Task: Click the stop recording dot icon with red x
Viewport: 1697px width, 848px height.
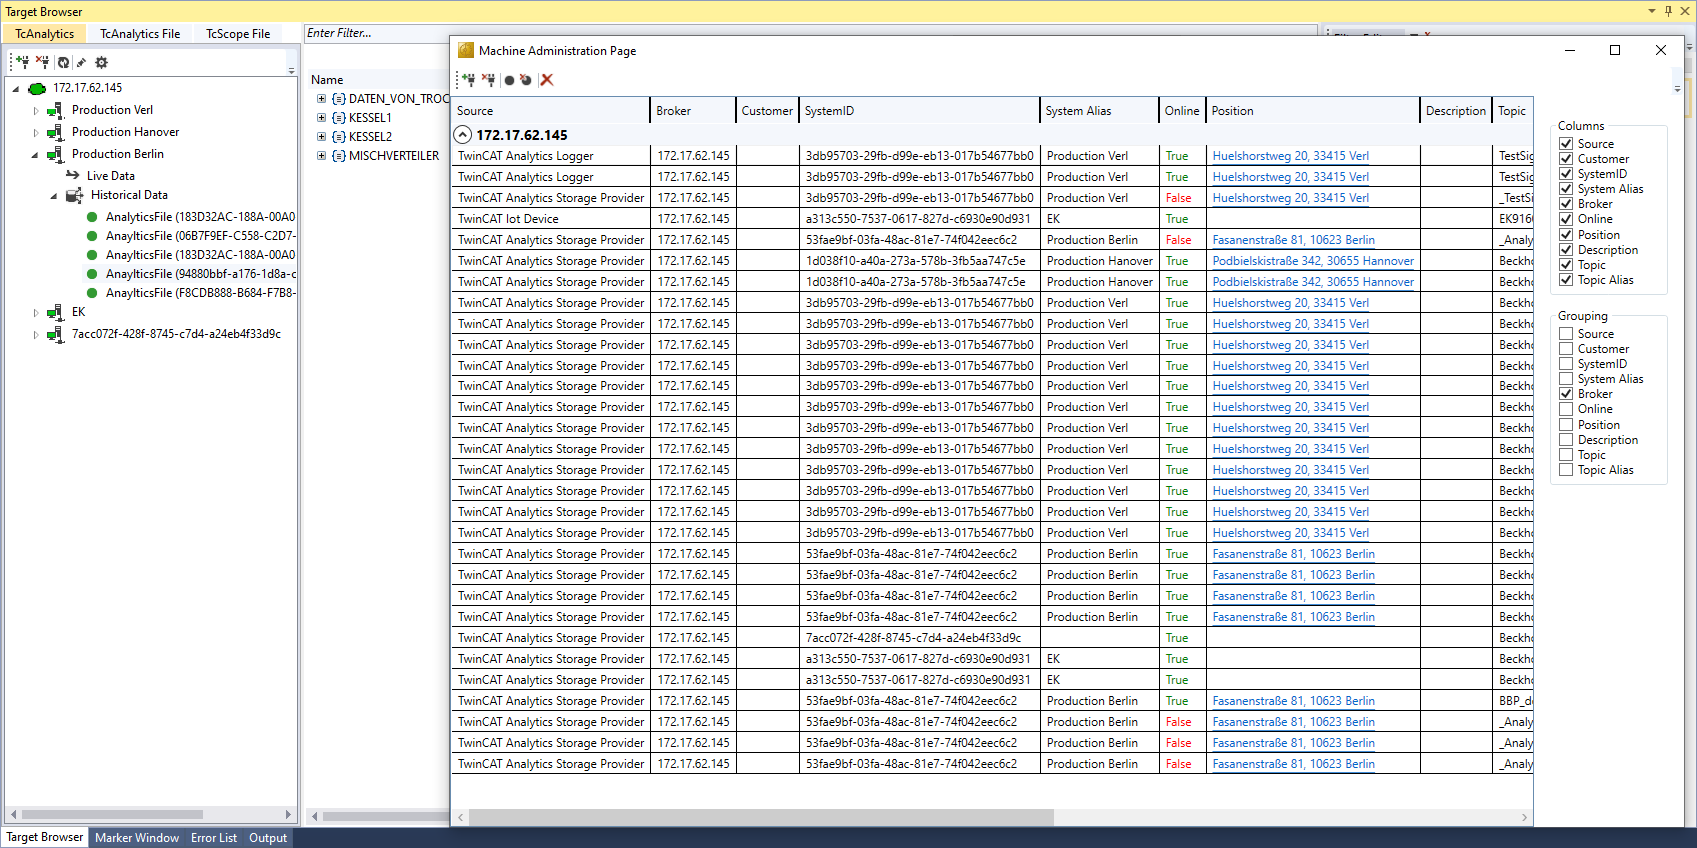Action: [x=526, y=80]
